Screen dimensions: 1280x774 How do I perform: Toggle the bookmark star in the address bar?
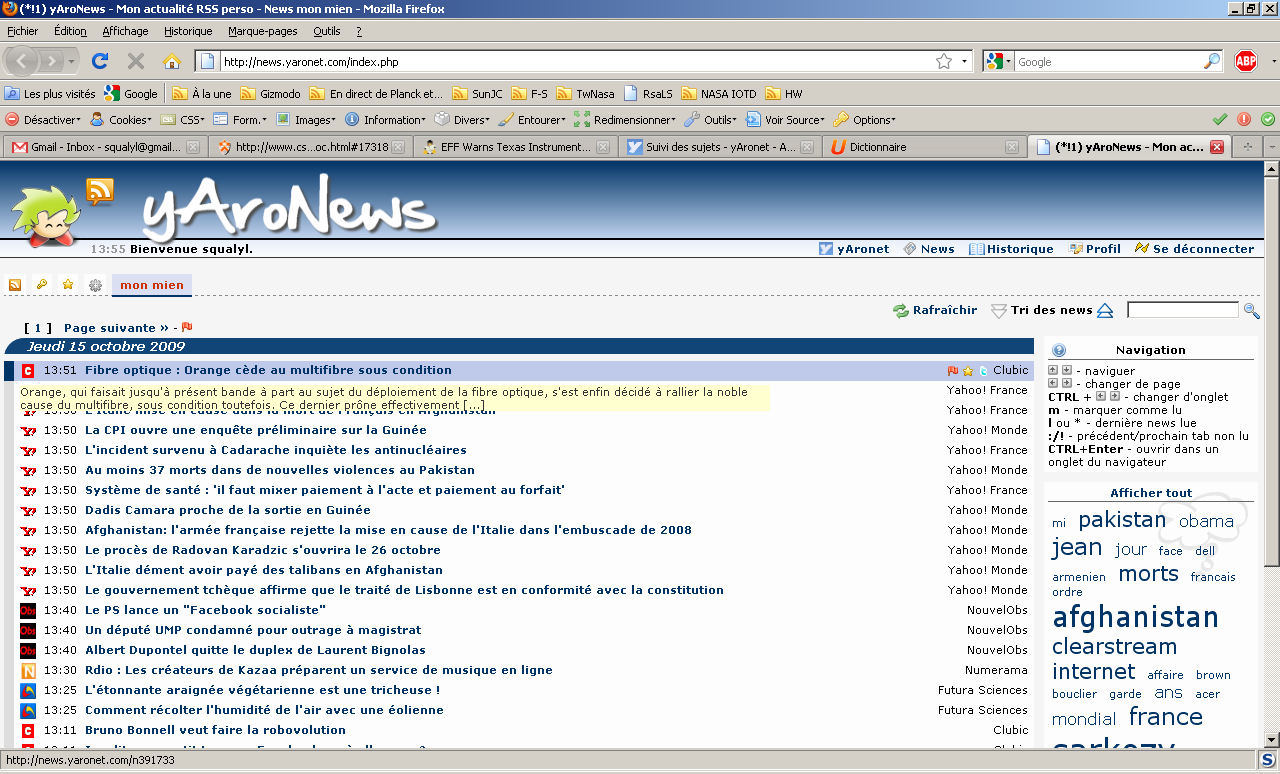pyautogui.click(x=943, y=61)
